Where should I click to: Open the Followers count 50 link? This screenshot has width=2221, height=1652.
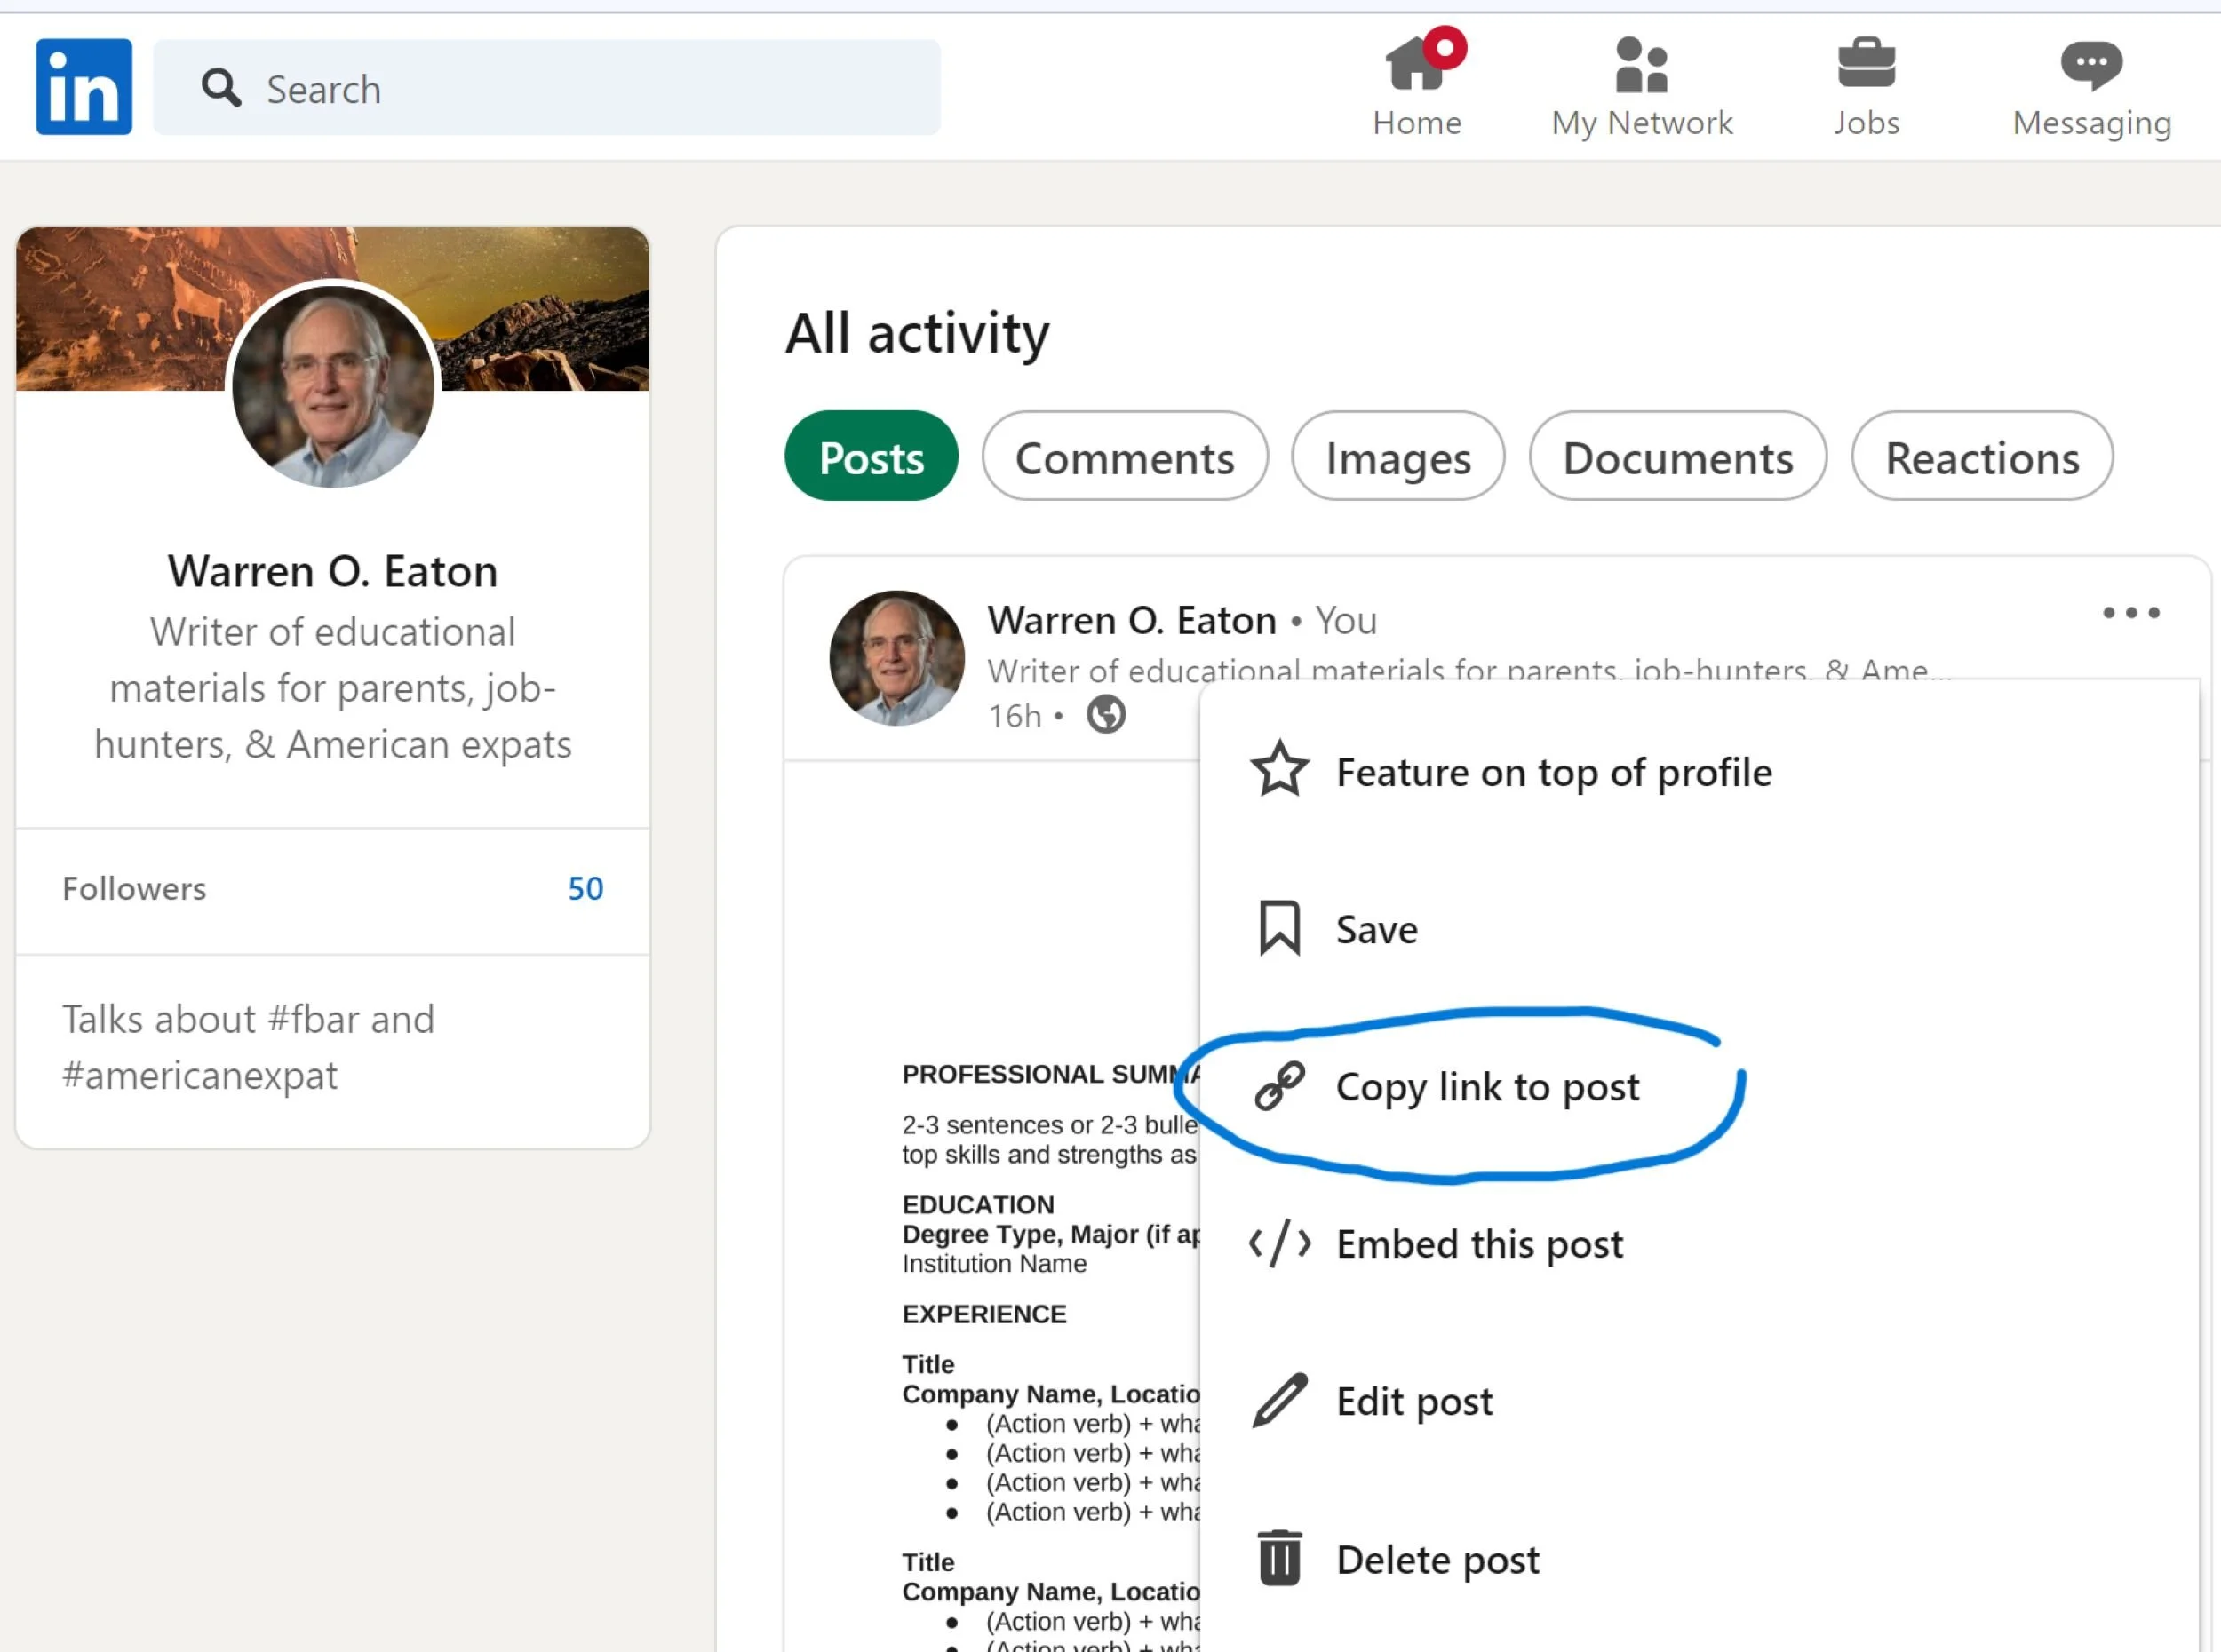pos(585,889)
